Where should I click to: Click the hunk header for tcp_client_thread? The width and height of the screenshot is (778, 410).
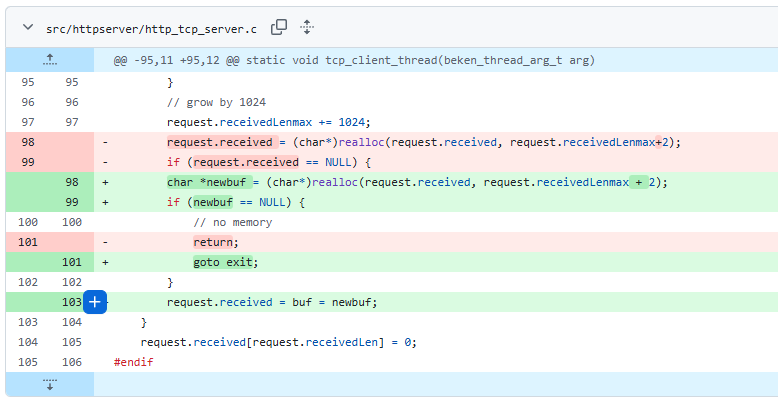click(x=354, y=61)
